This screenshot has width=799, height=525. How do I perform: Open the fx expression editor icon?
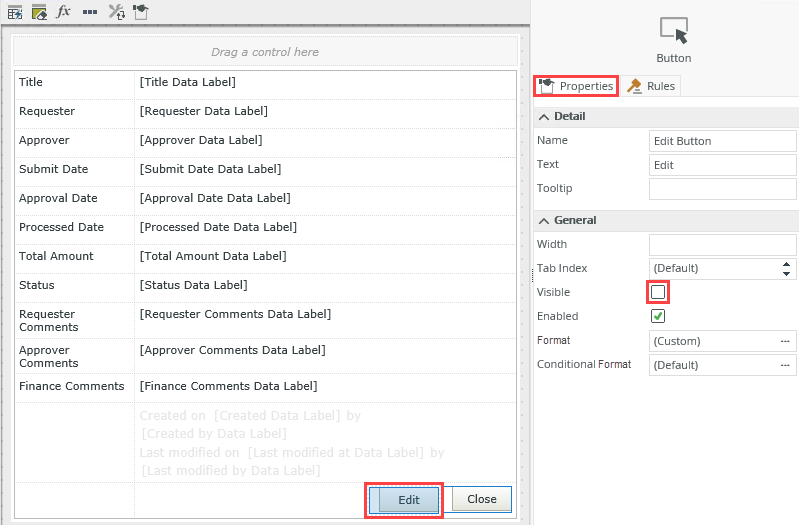pos(64,12)
